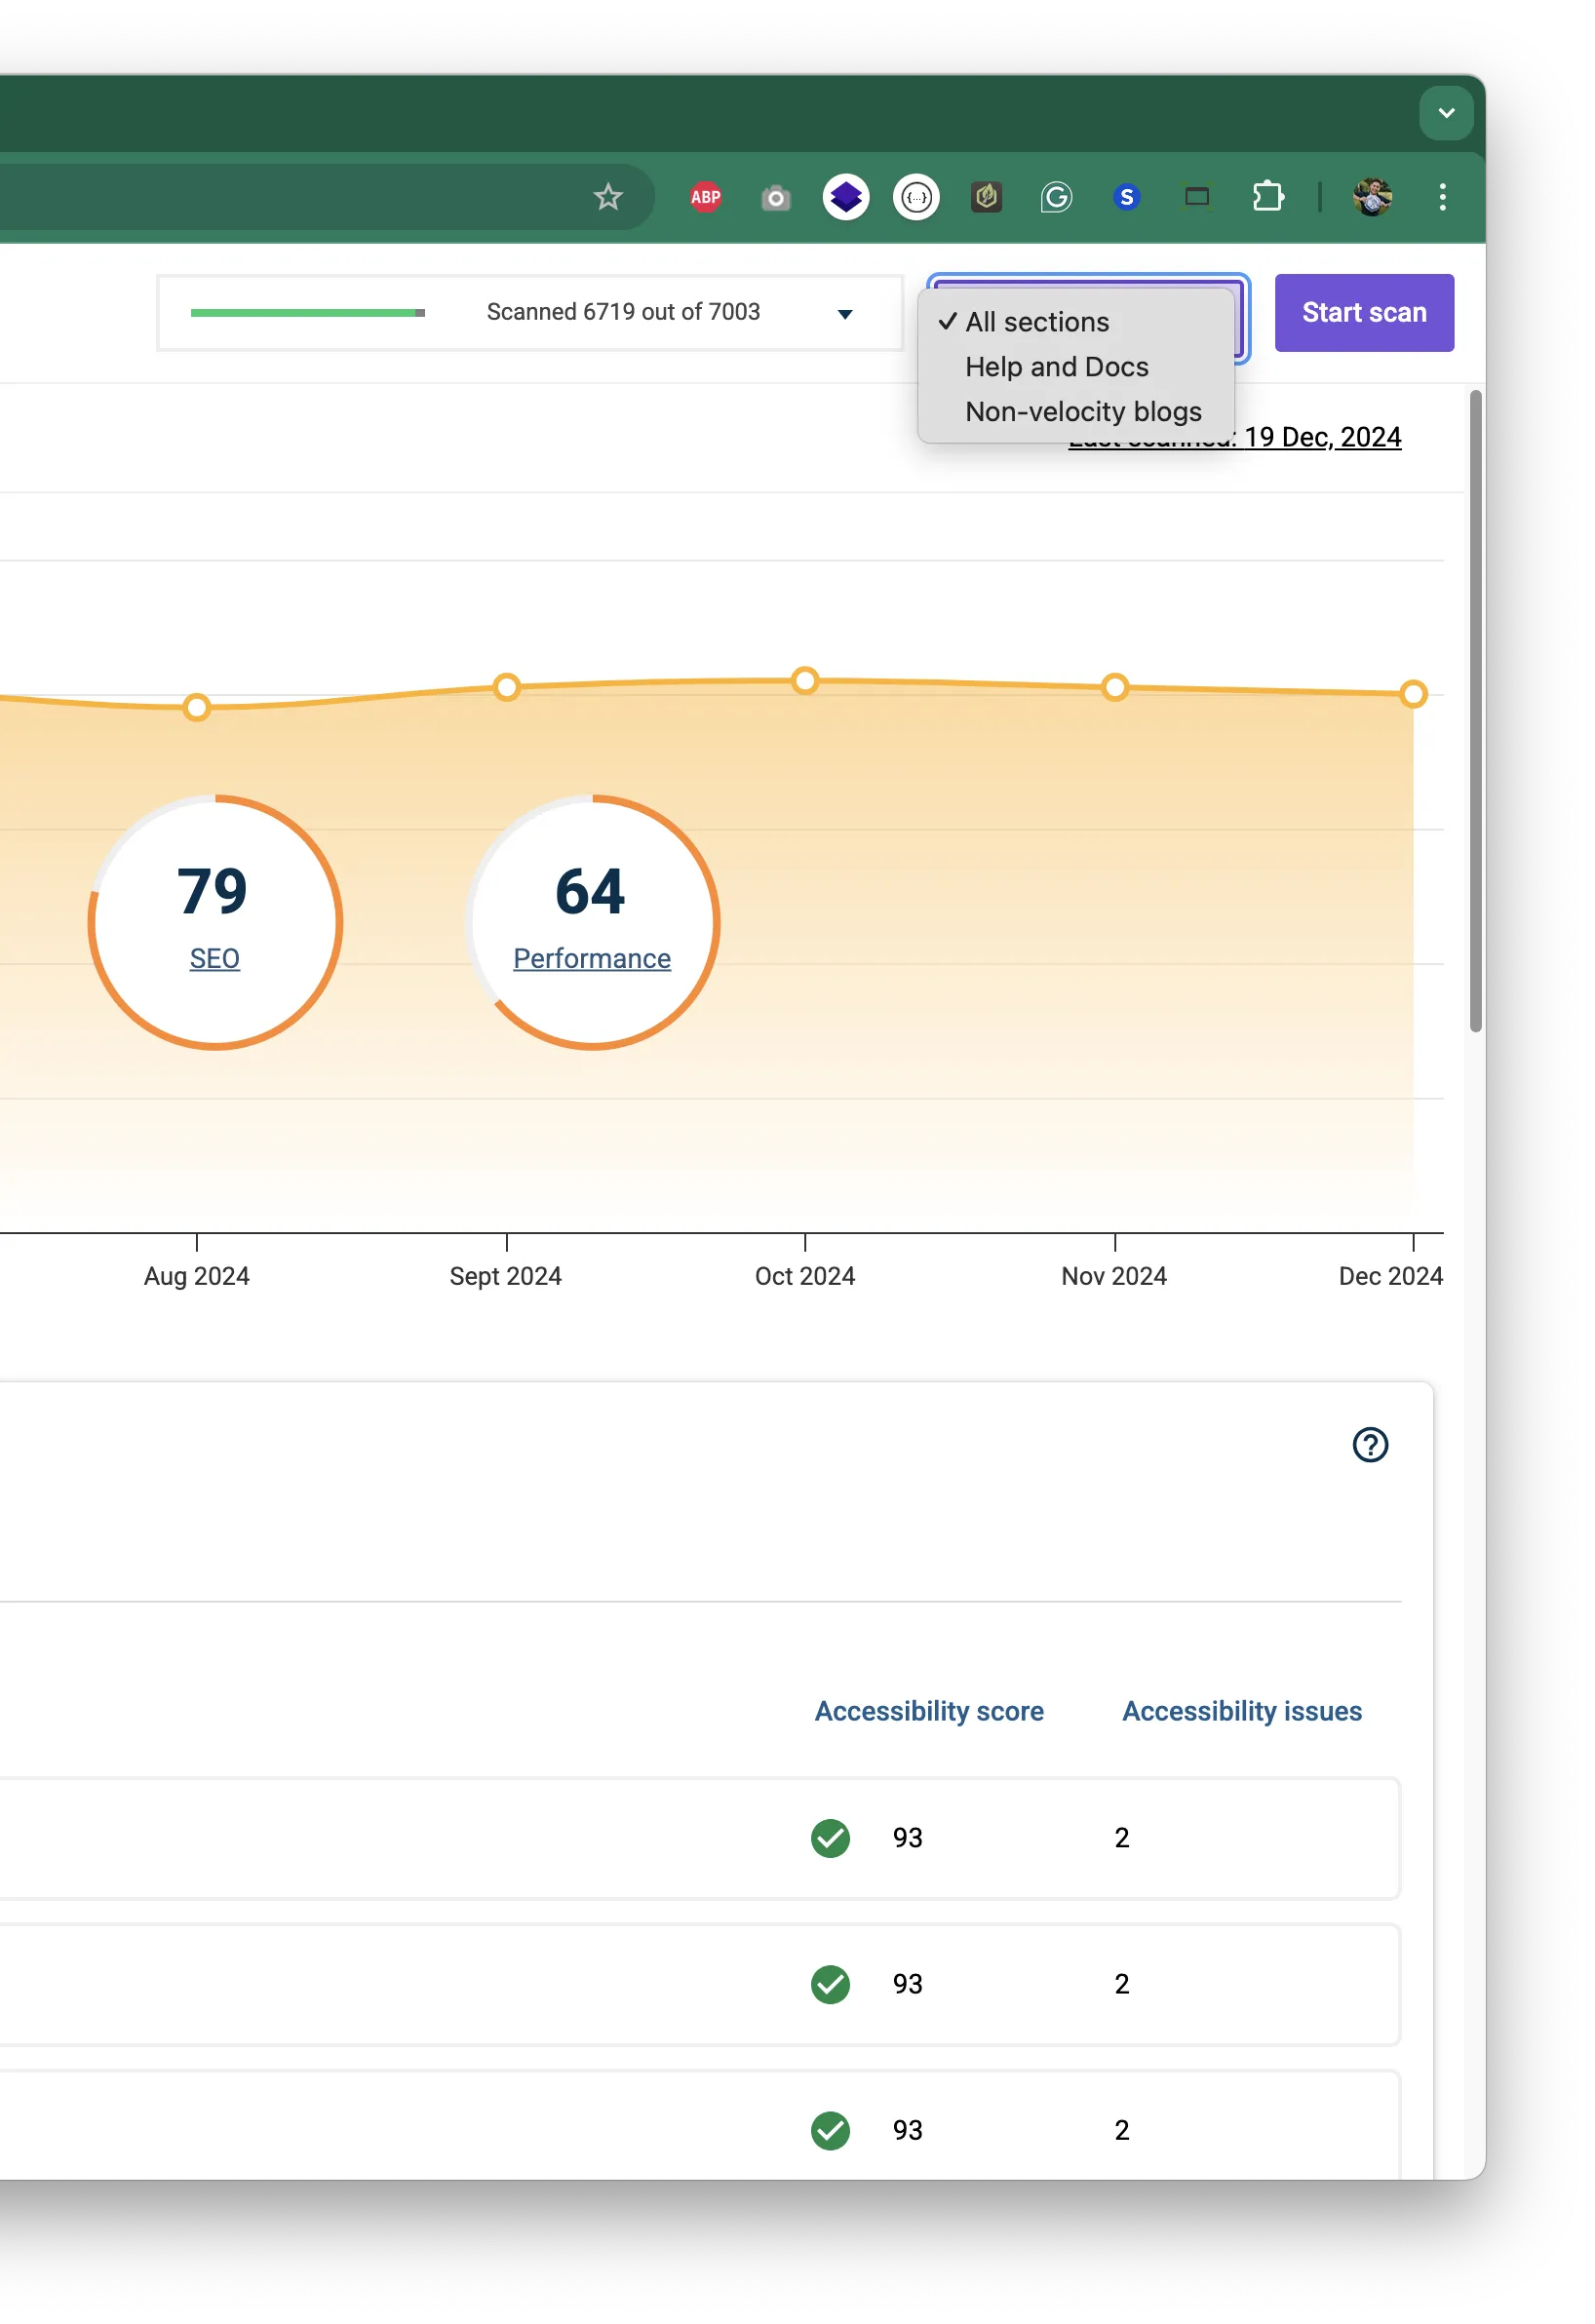
Task: Select the All sections option
Action: pyautogui.click(x=1037, y=322)
